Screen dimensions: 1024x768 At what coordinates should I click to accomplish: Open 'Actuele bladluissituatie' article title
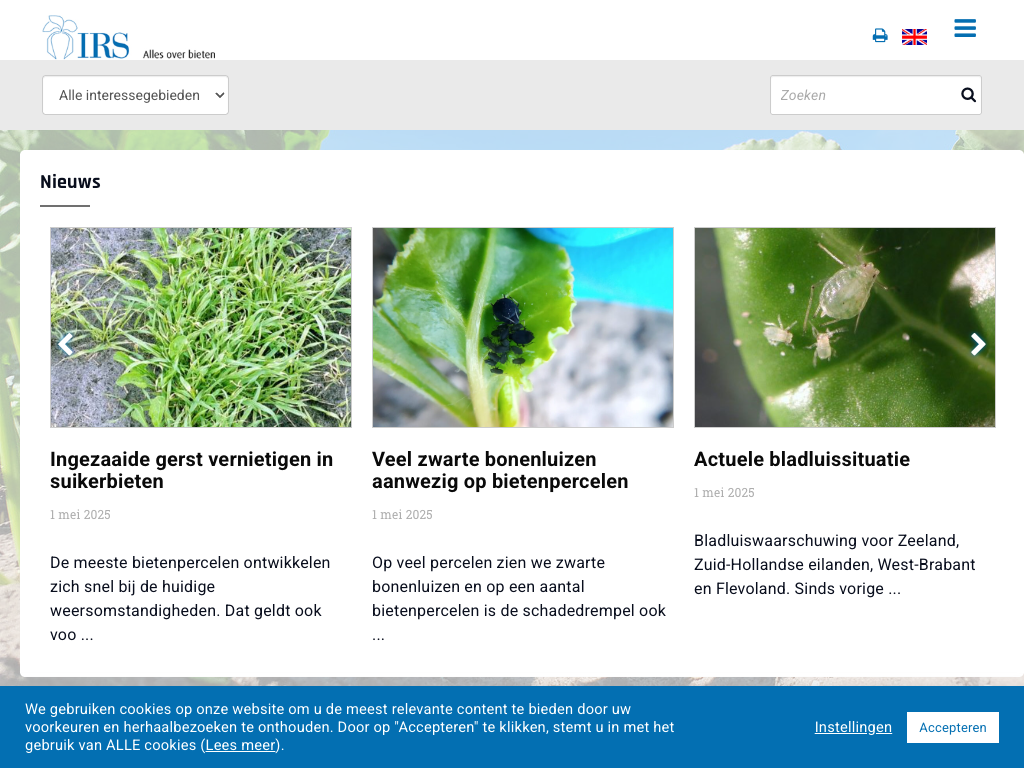802,459
